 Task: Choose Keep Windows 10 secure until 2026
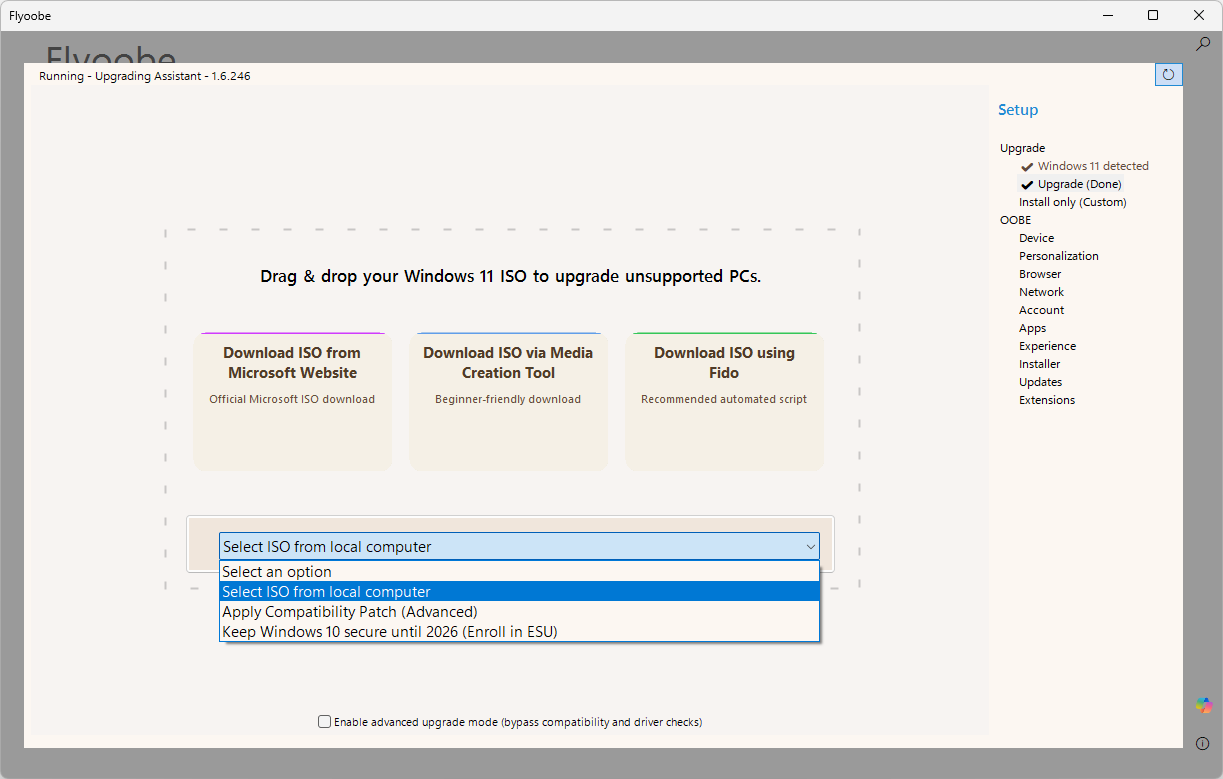(x=519, y=632)
